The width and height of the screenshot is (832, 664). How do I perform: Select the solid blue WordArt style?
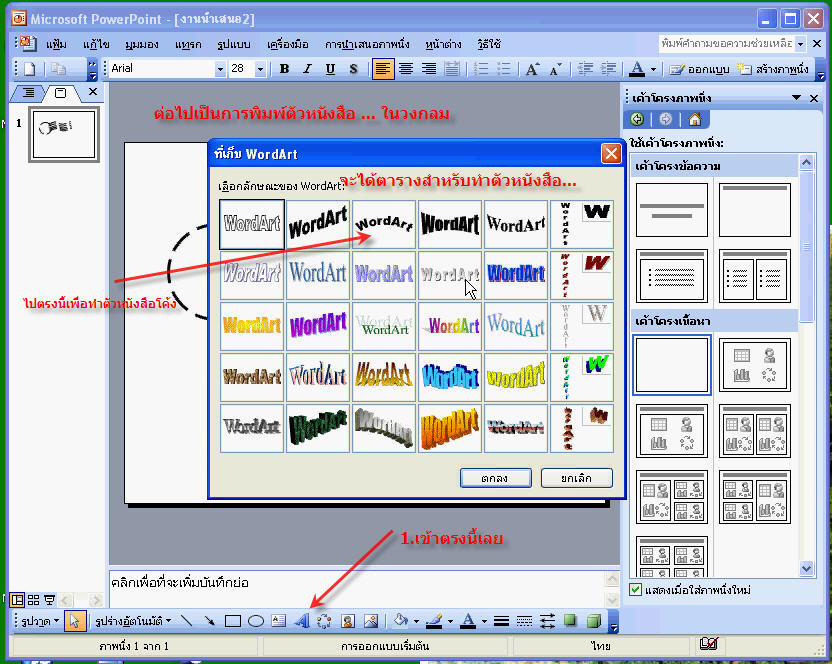pos(516,275)
